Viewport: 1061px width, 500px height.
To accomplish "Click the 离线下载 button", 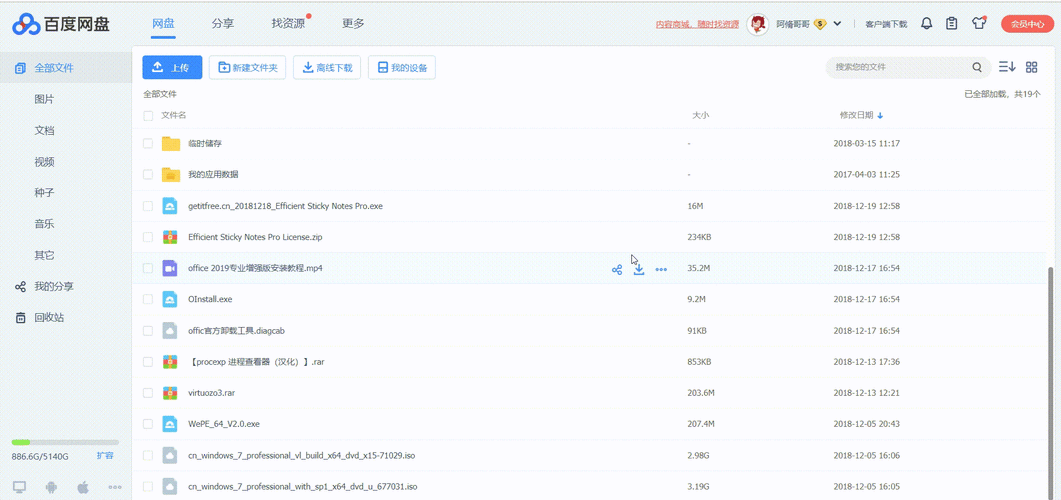I will pos(327,68).
